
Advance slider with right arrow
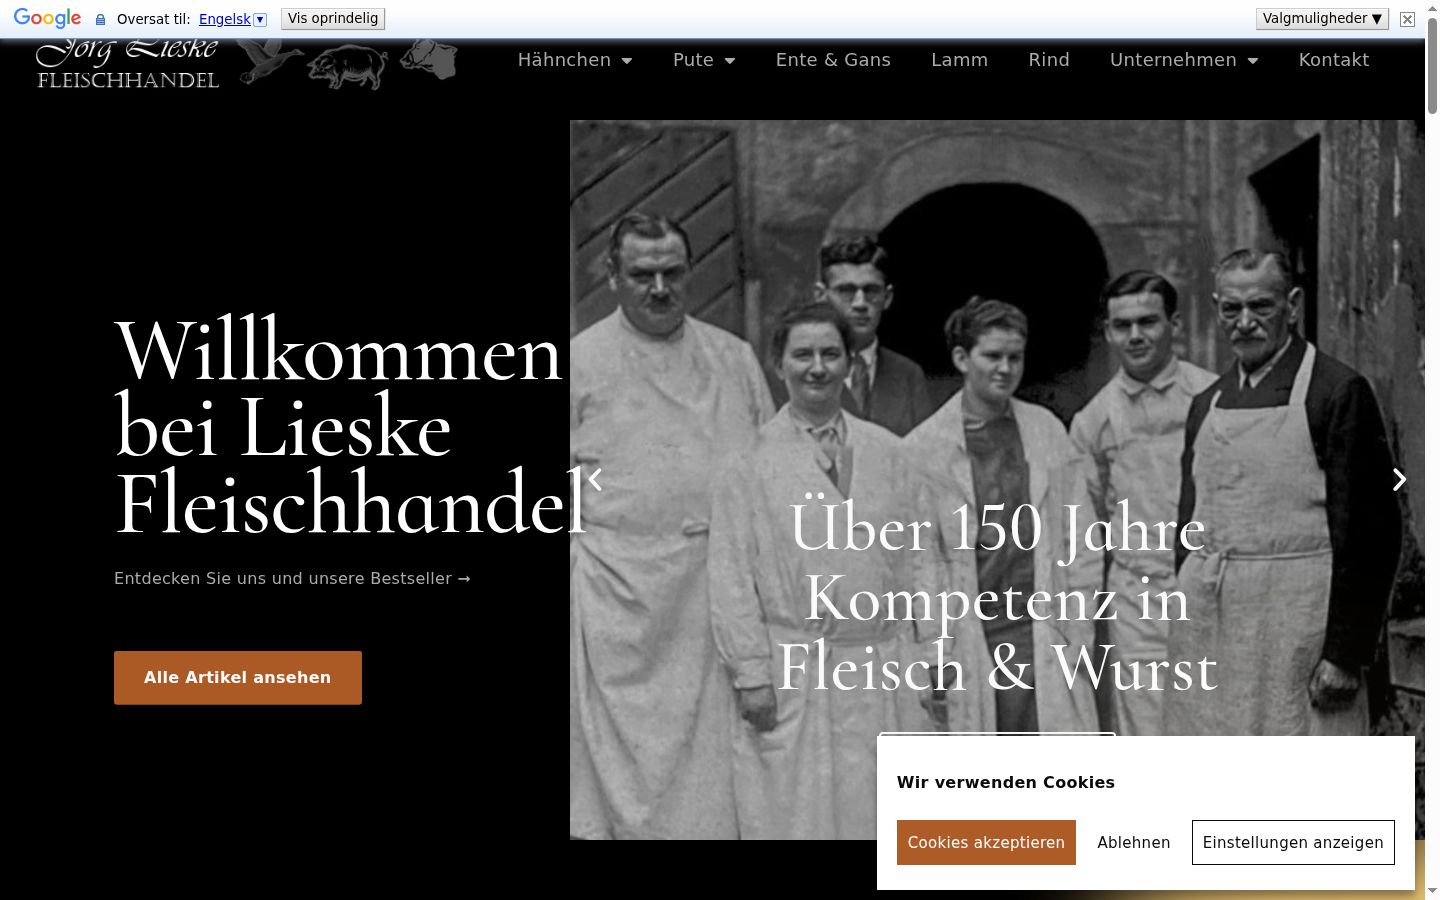point(1400,480)
